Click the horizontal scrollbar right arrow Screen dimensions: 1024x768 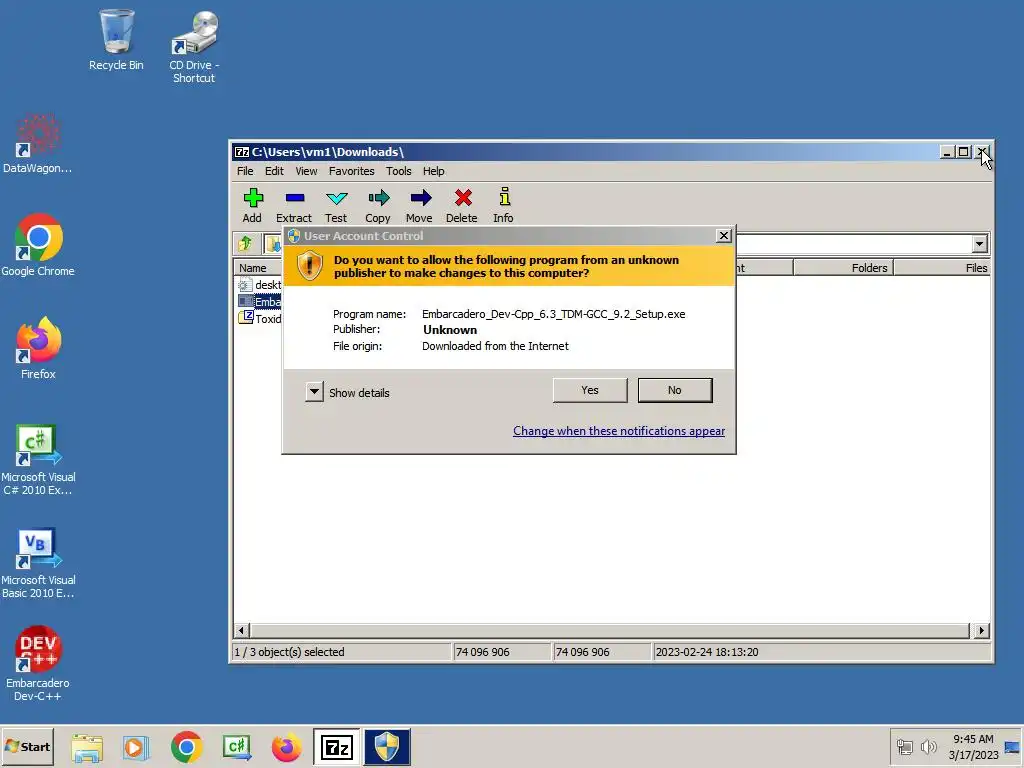pyautogui.click(x=981, y=630)
